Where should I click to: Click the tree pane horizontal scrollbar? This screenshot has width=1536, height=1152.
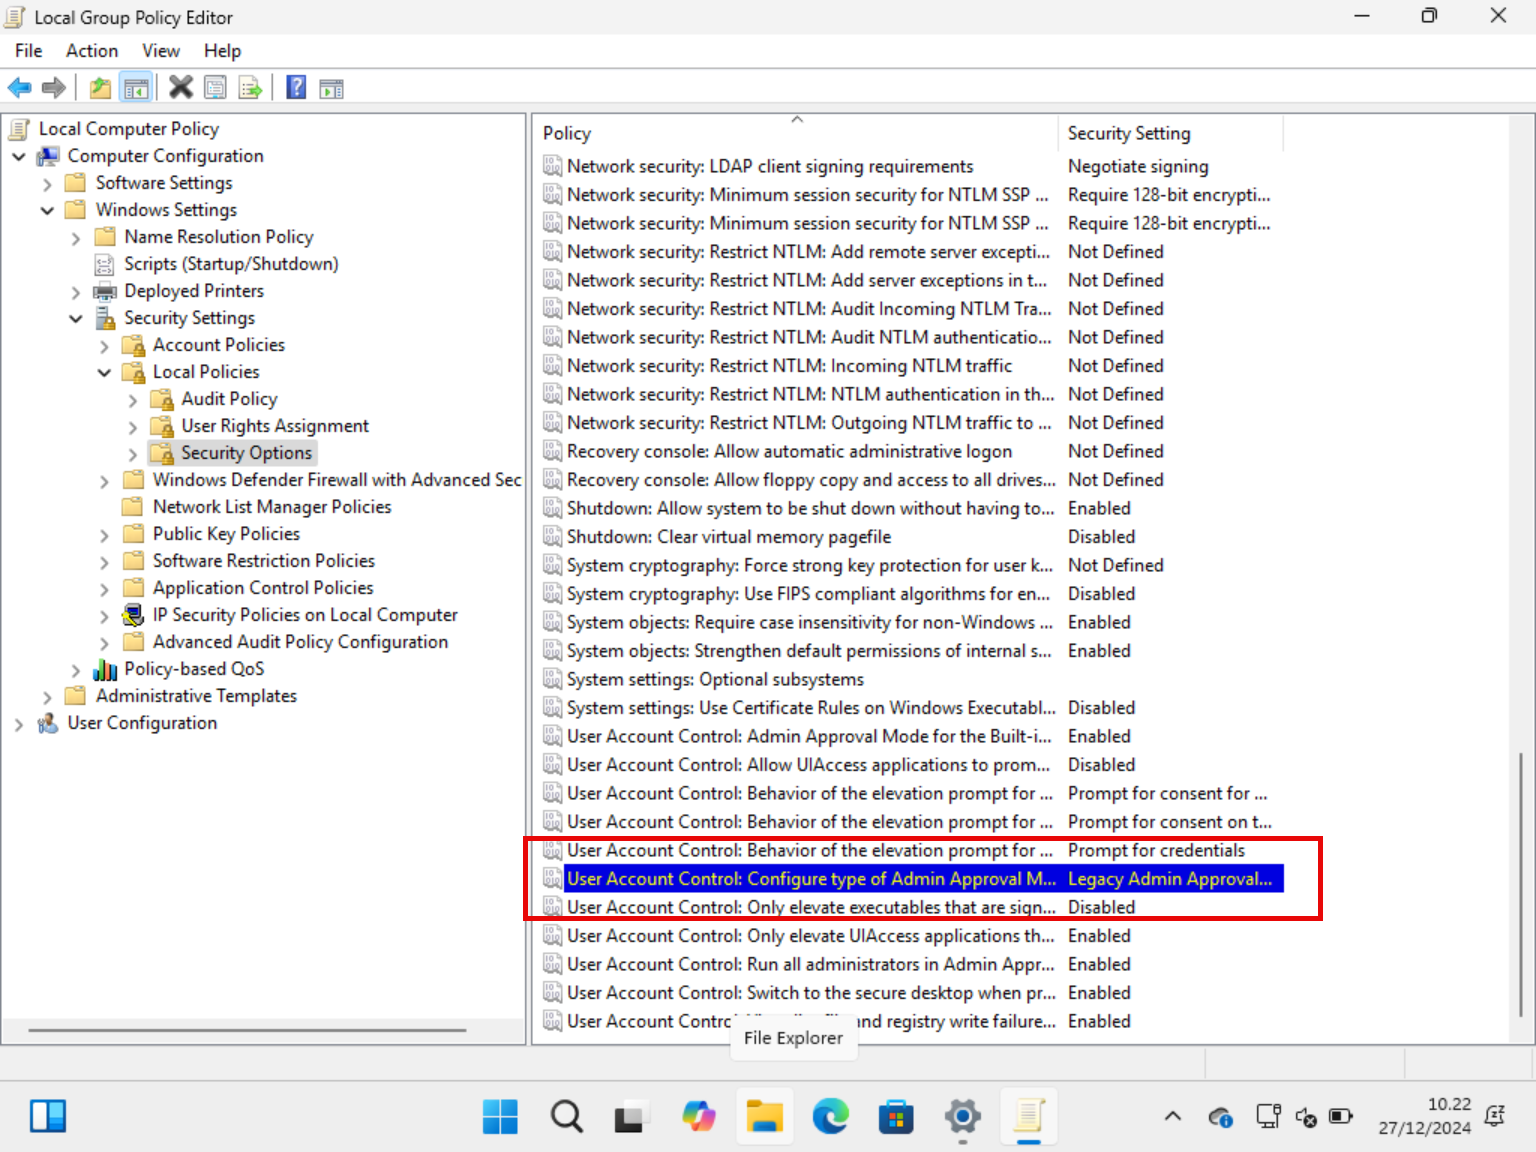tap(247, 1029)
